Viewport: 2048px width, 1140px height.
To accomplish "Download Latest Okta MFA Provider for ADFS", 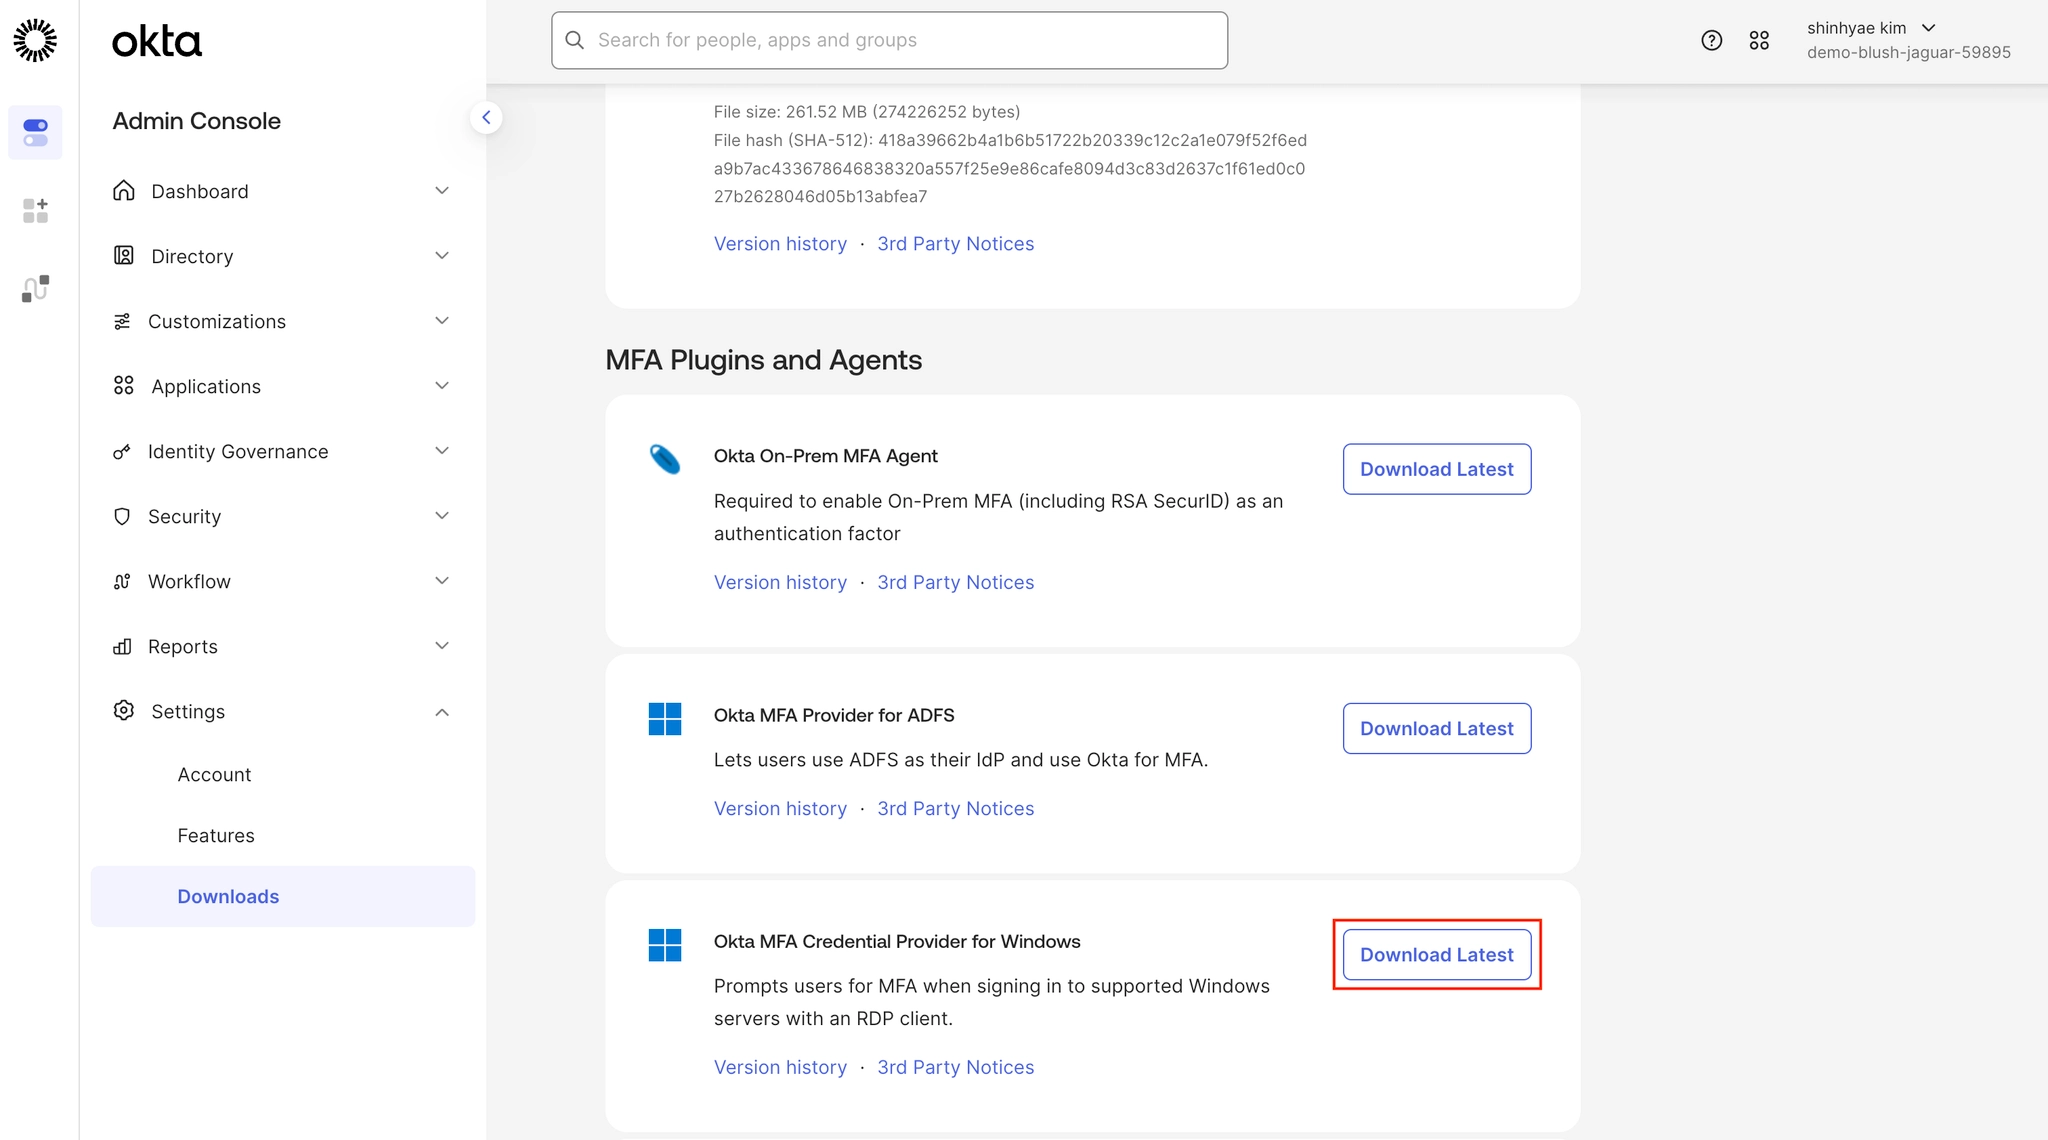I will (x=1437, y=728).
